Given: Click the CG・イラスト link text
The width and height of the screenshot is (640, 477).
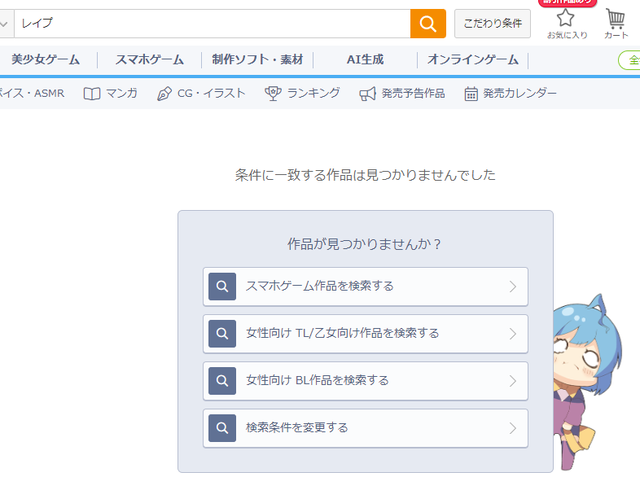Looking at the screenshot, I should (211, 93).
